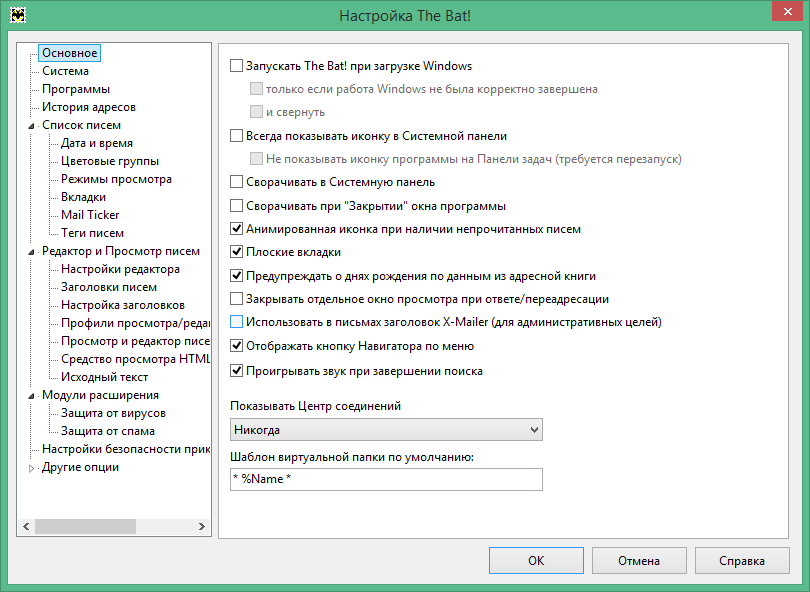Image resolution: width=810 pixels, height=592 pixels.
Task: Collapse the 'Список писем' tree node
Action: (x=32, y=126)
